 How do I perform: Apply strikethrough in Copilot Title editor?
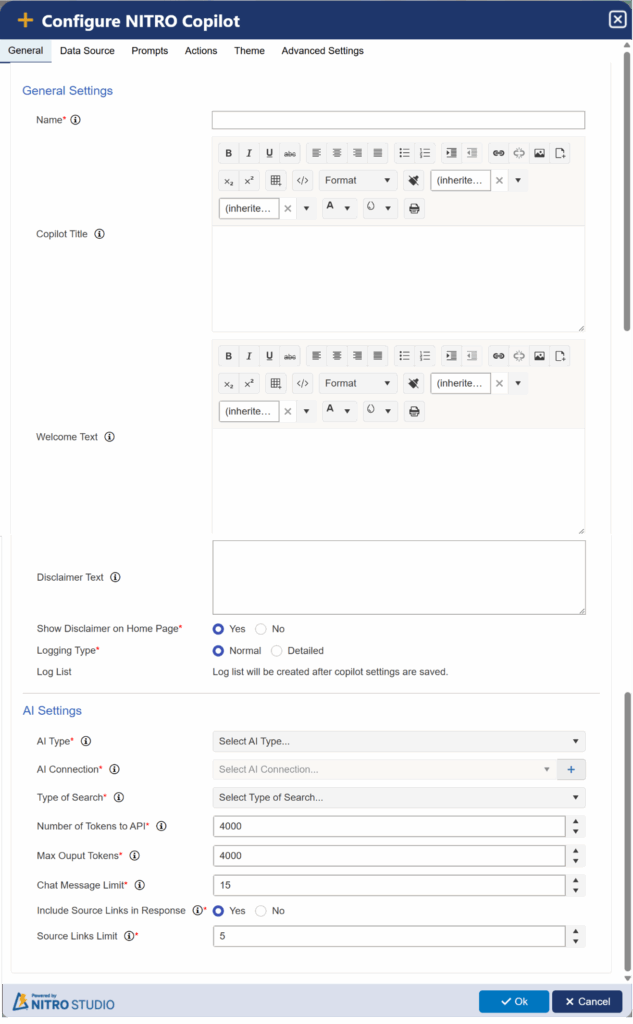(289, 153)
